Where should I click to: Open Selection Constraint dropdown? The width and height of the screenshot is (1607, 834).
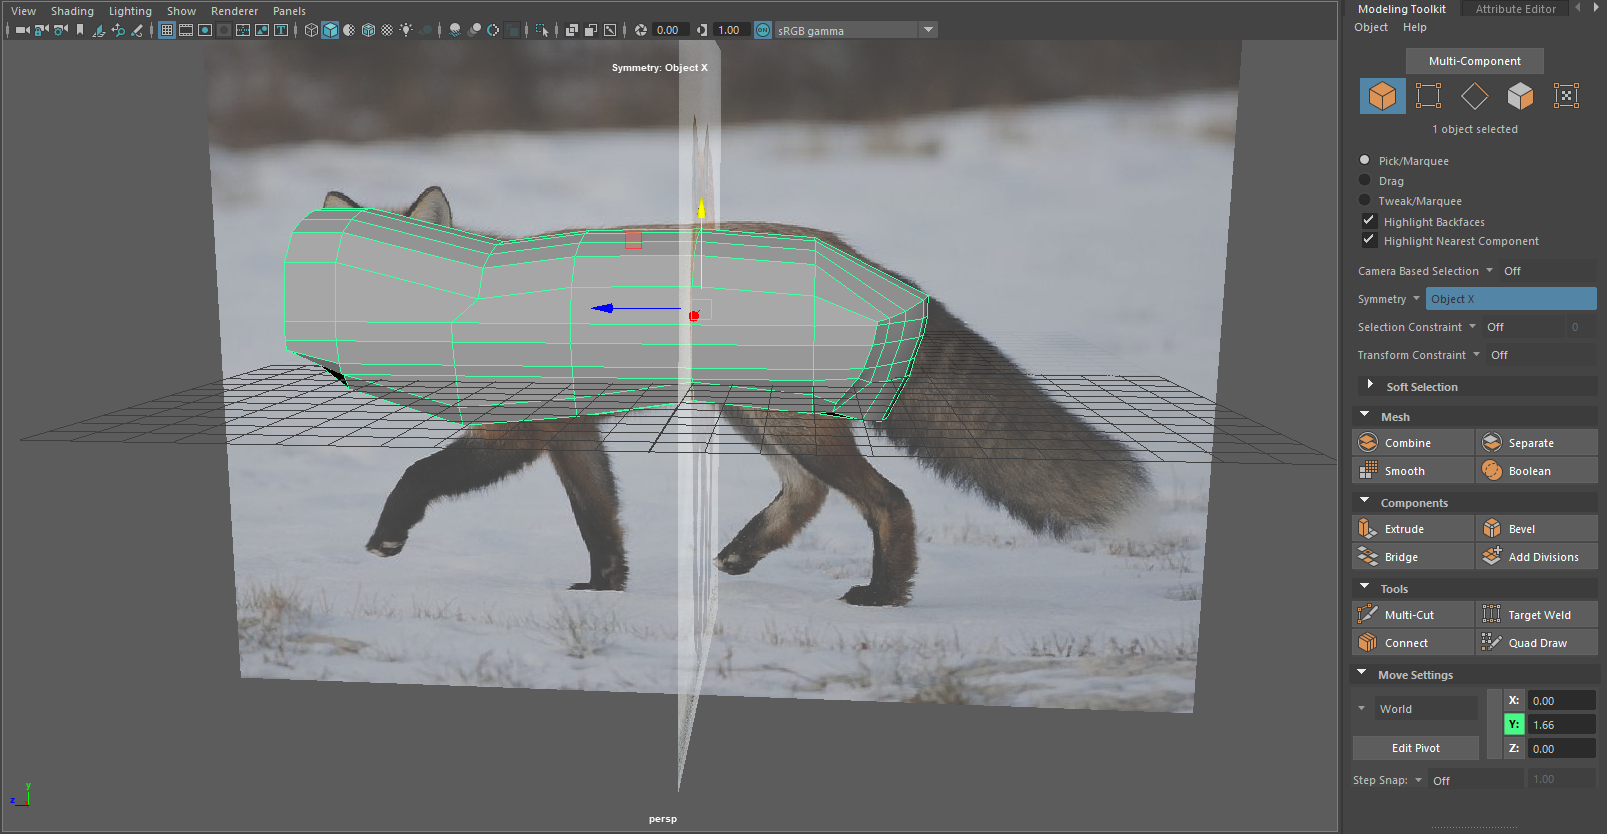[1472, 327]
